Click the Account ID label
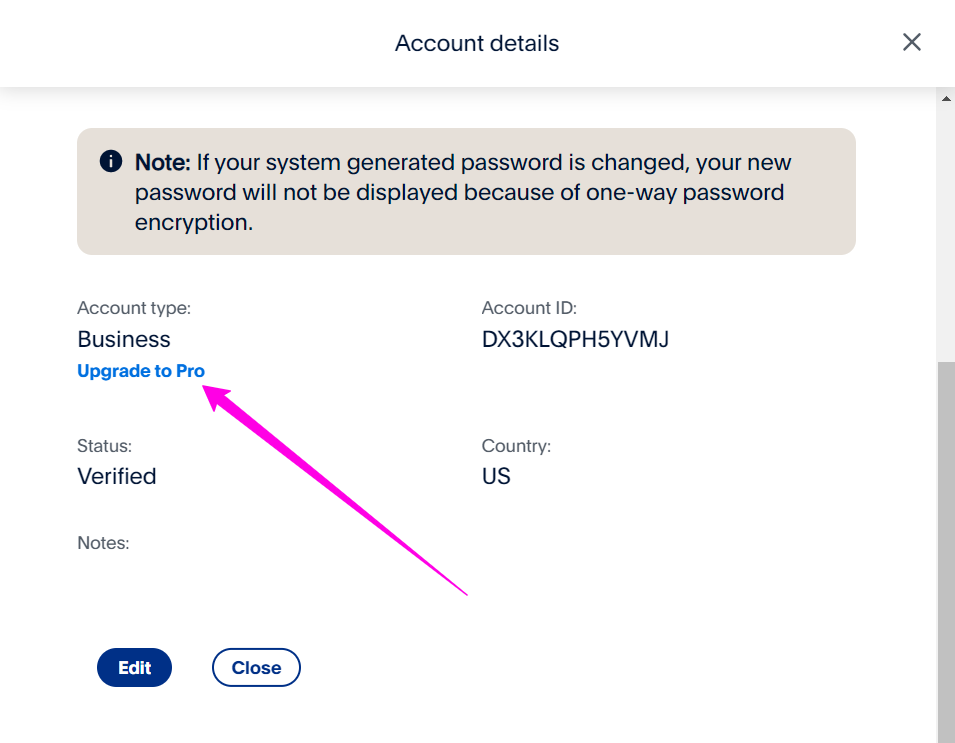The image size is (955, 743). point(529,308)
